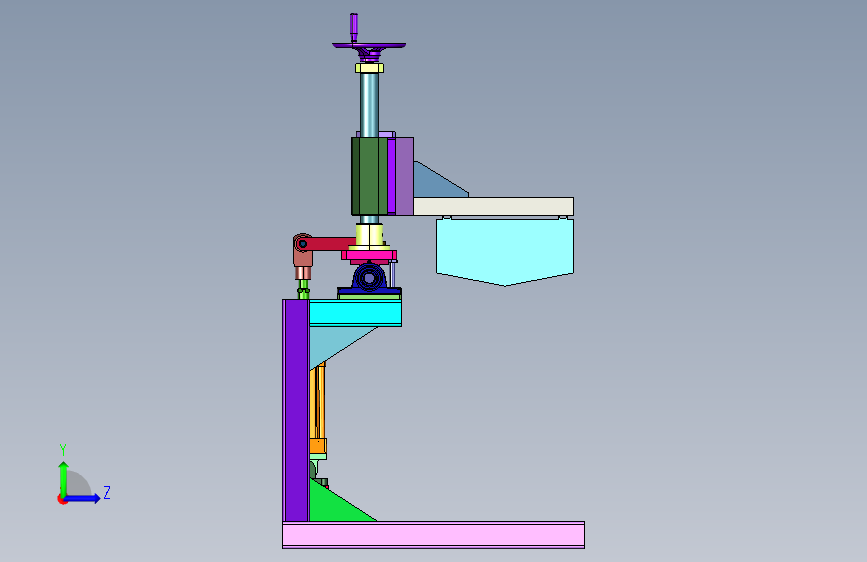Viewport: 867px width, 562px height.
Task: Pick the dark blue pillow block bearing
Action: tap(369, 278)
